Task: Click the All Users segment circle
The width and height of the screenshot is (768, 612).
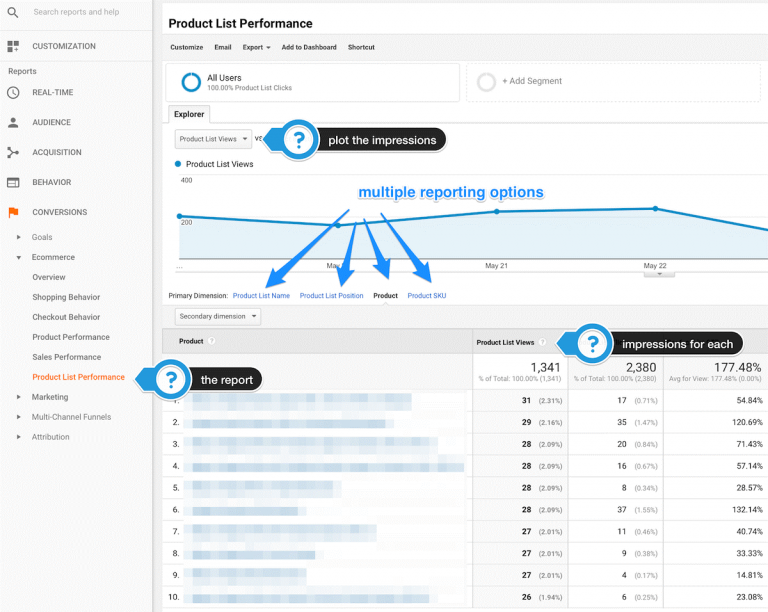Action: pyautogui.click(x=191, y=82)
